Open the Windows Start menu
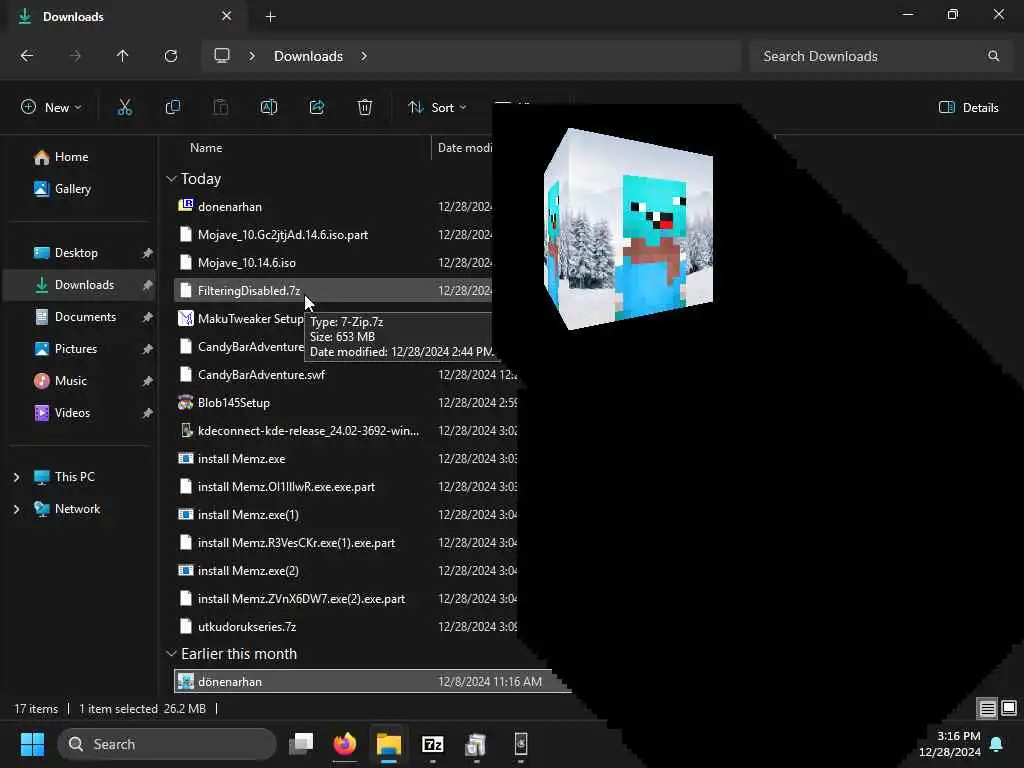Viewport: 1024px width, 768px height. (32, 744)
